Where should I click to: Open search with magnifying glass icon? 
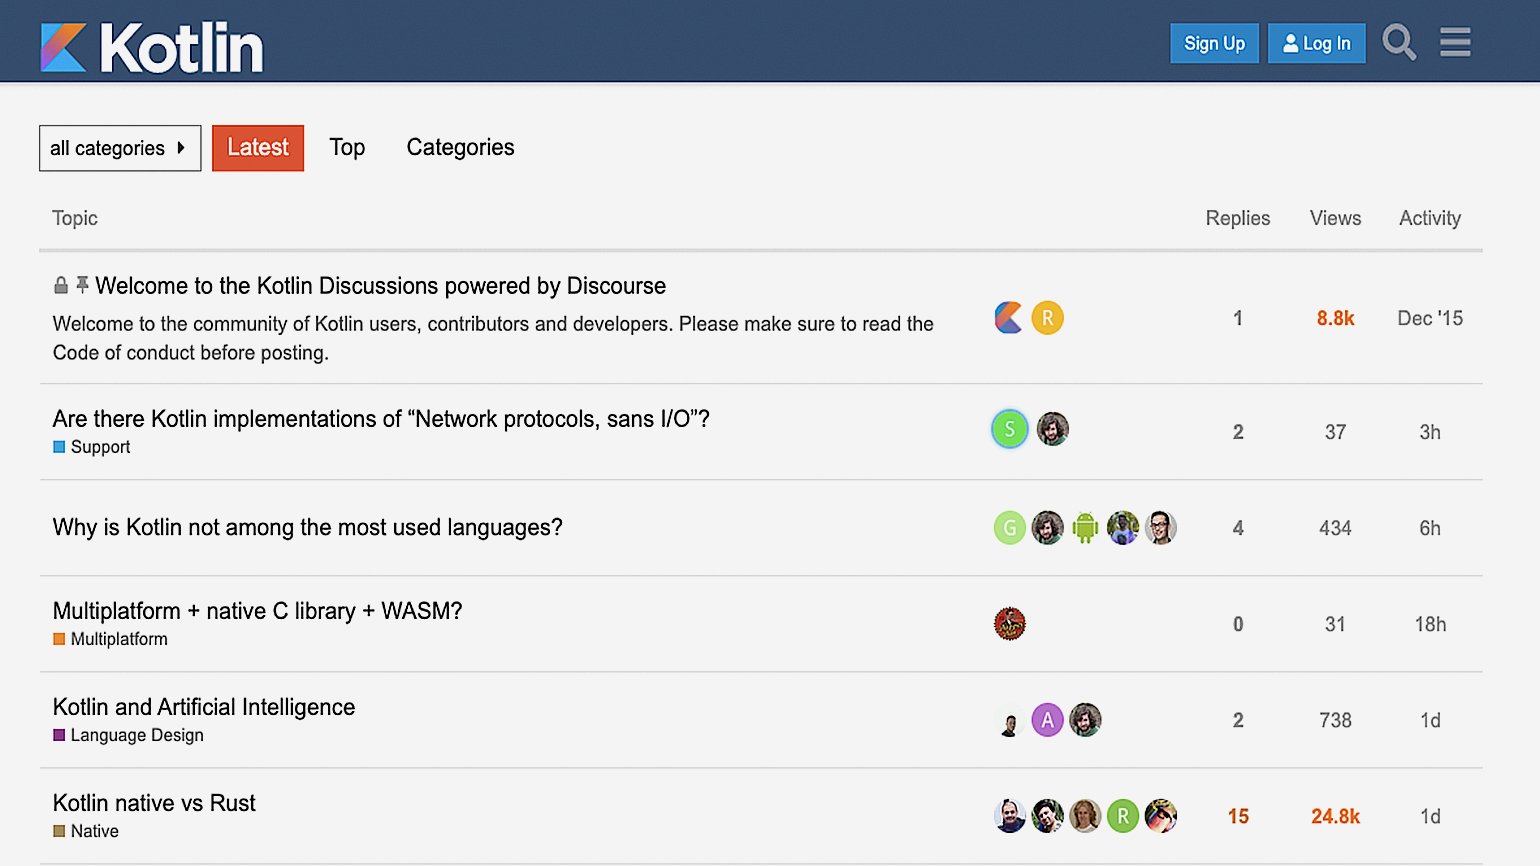(1398, 43)
